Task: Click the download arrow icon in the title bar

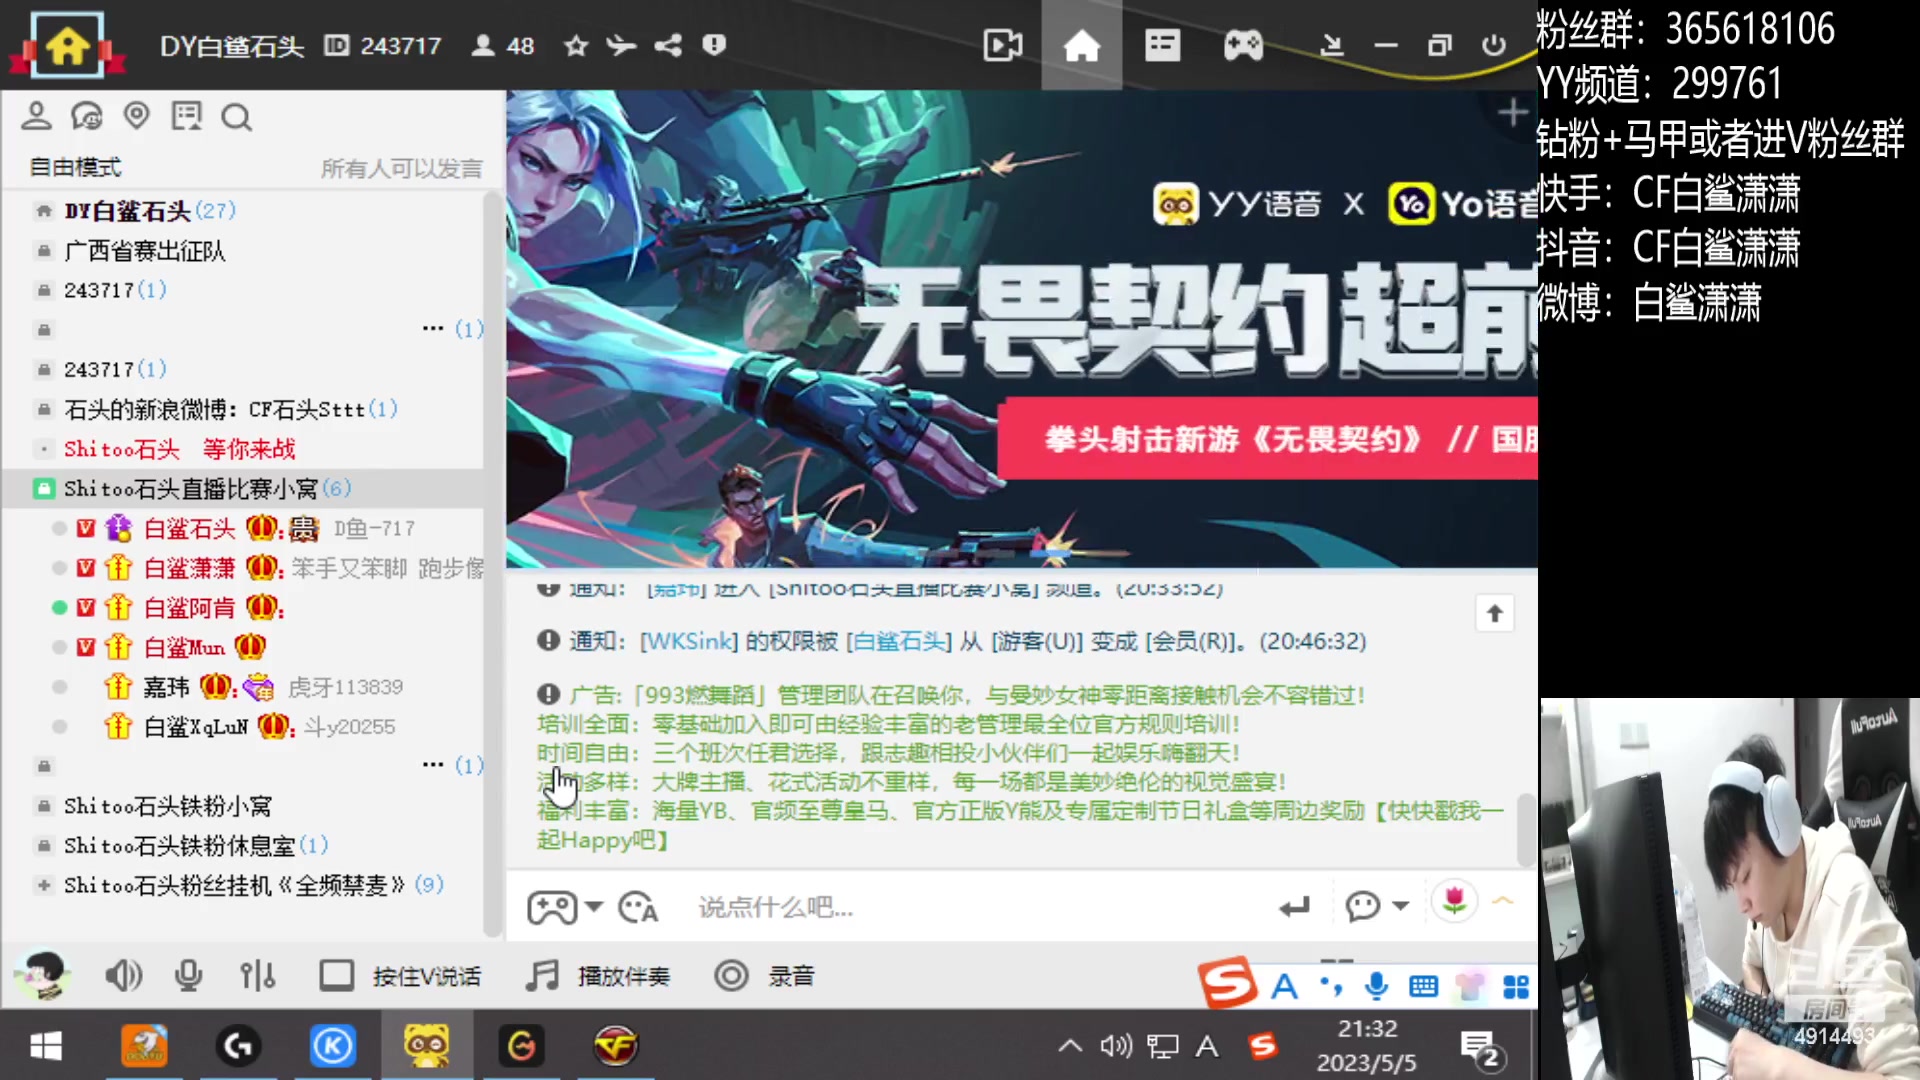Action: pyautogui.click(x=1331, y=46)
